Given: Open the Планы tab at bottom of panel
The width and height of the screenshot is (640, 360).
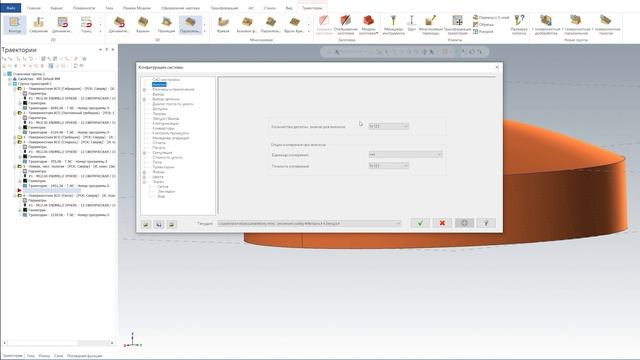Looking at the screenshot, I should click(44, 356).
